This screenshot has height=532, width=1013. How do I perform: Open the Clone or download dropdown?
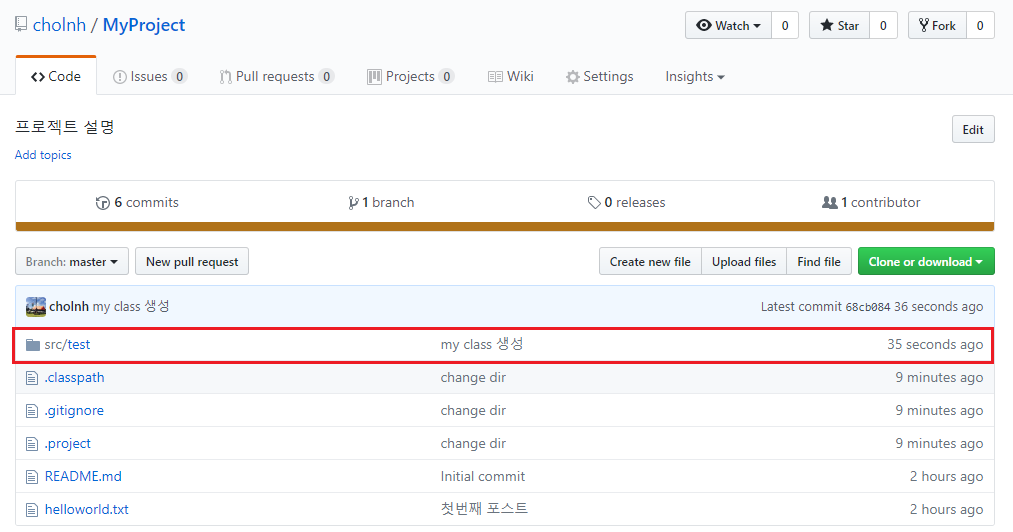point(926,262)
